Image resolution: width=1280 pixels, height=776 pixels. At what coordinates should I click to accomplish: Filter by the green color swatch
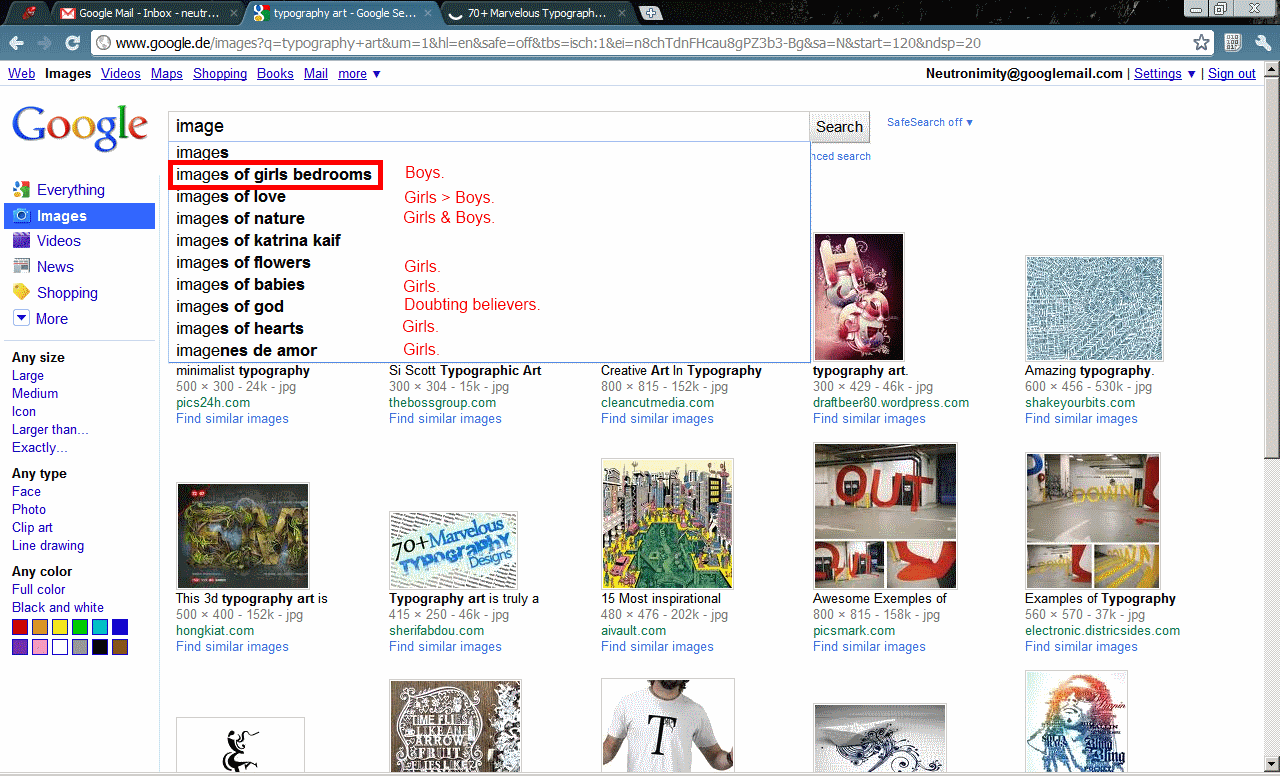click(80, 627)
